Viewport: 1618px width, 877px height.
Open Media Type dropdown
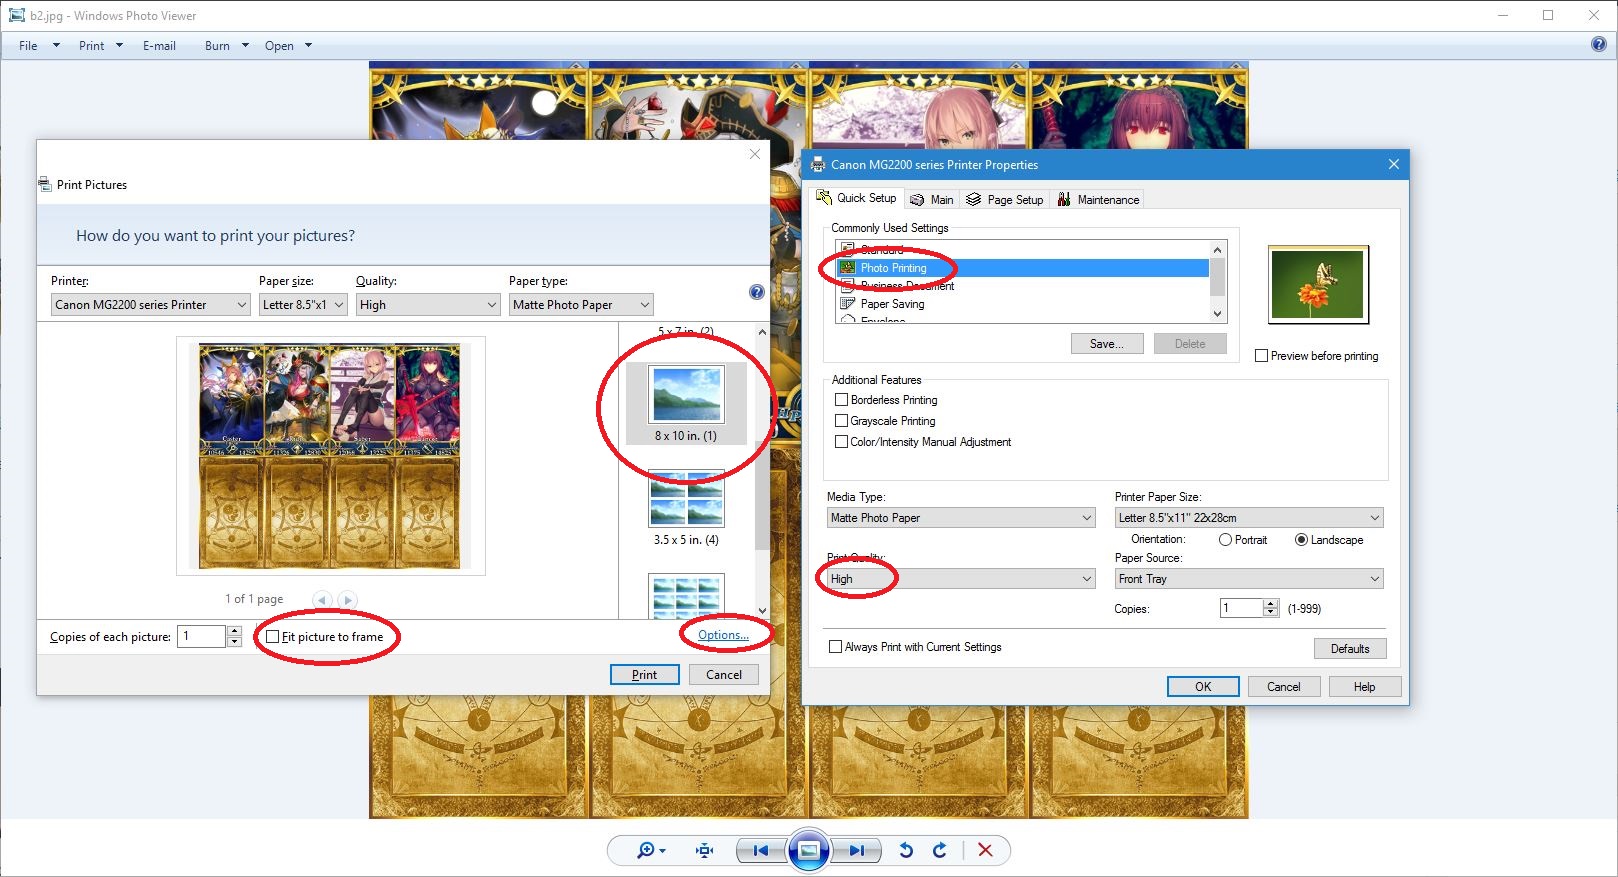(x=961, y=518)
